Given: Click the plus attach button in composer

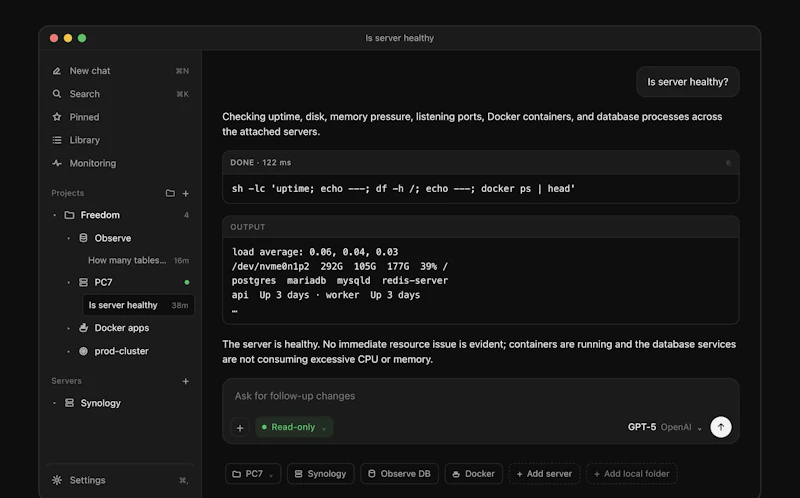Looking at the screenshot, I should coord(240,428).
